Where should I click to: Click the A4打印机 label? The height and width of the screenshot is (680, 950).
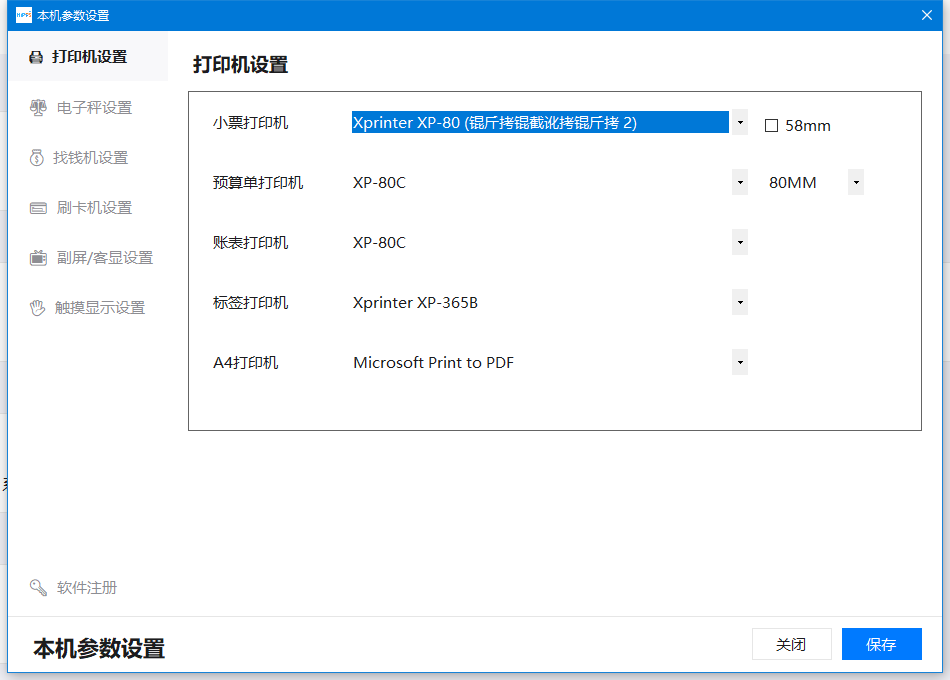[x=245, y=362]
